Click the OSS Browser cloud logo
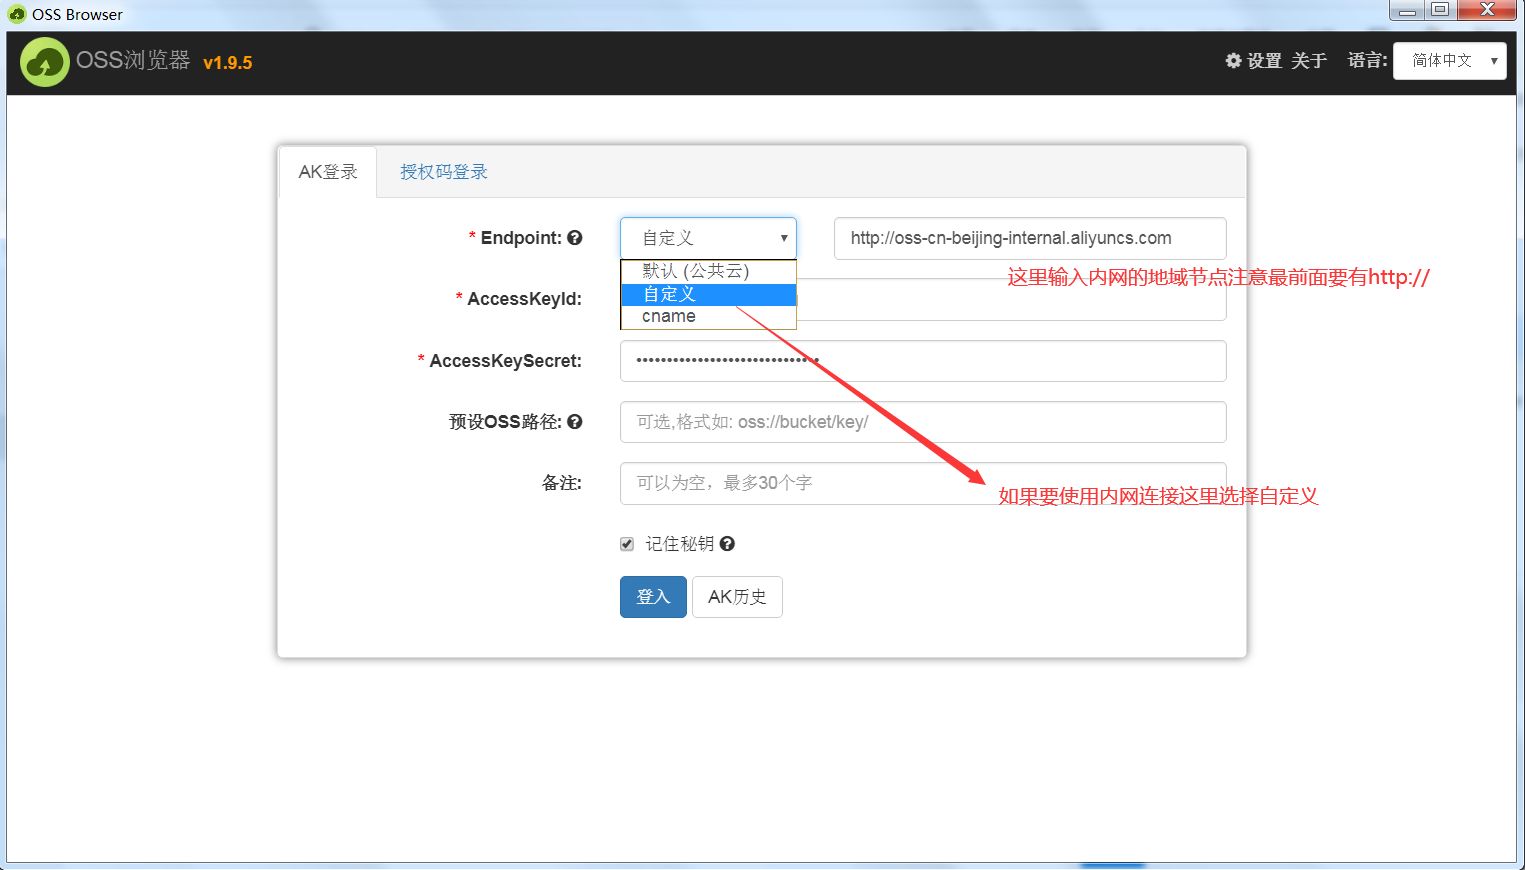This screenshot has height=870, width=1525. click(45, 62)
